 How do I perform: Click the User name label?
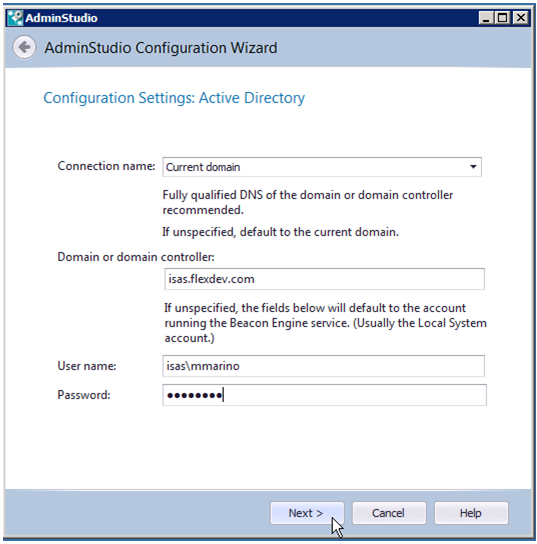click(x=87, y=366)
